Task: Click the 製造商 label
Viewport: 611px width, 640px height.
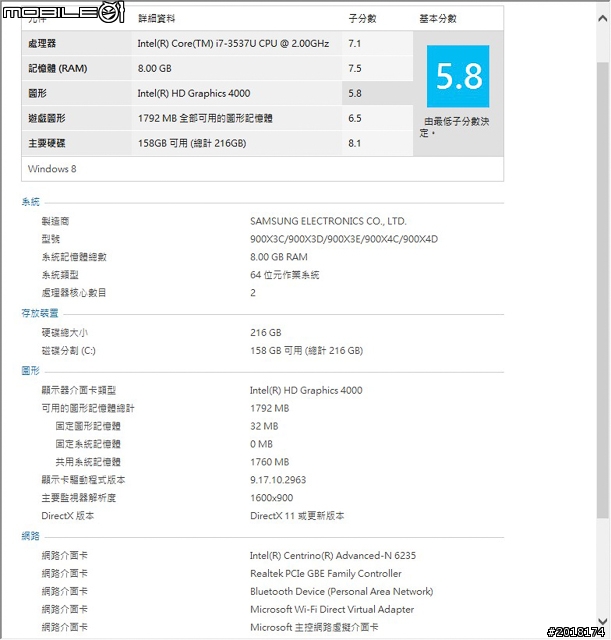Action: [56, 221]
